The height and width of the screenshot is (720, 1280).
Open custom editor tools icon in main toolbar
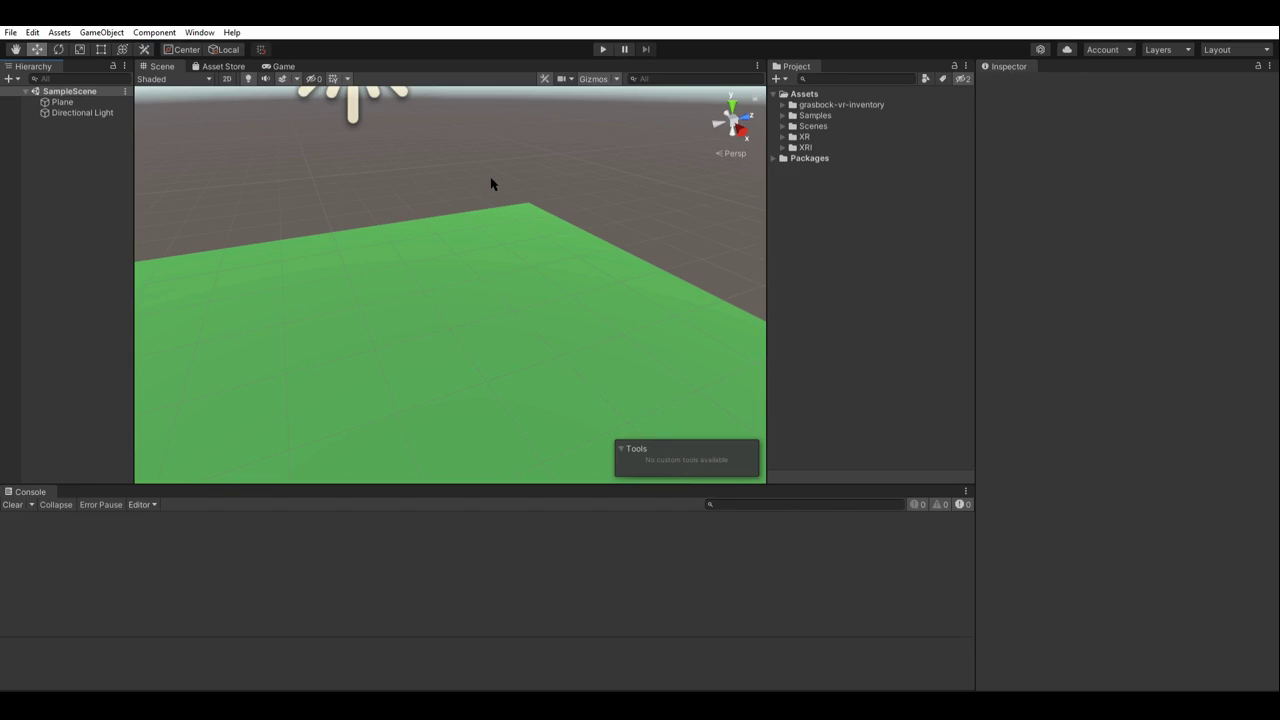coord(144,49)
